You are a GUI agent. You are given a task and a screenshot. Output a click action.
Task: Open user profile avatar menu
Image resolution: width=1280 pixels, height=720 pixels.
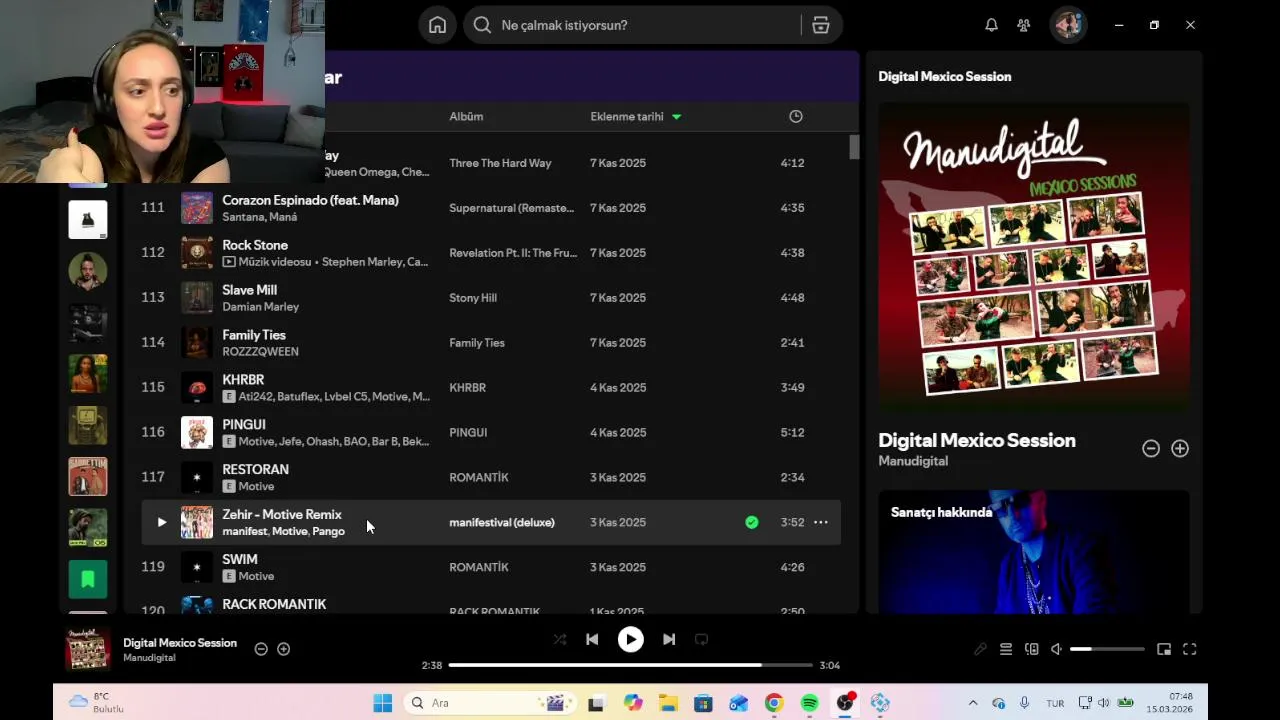1068,25
